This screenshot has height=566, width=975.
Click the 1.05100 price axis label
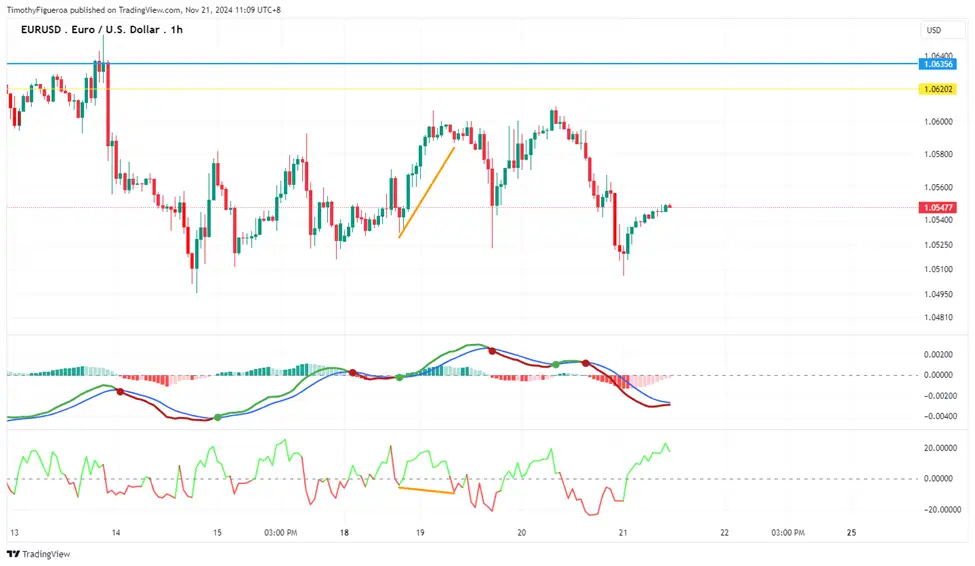pyautogui.click(x=938, y=269)
